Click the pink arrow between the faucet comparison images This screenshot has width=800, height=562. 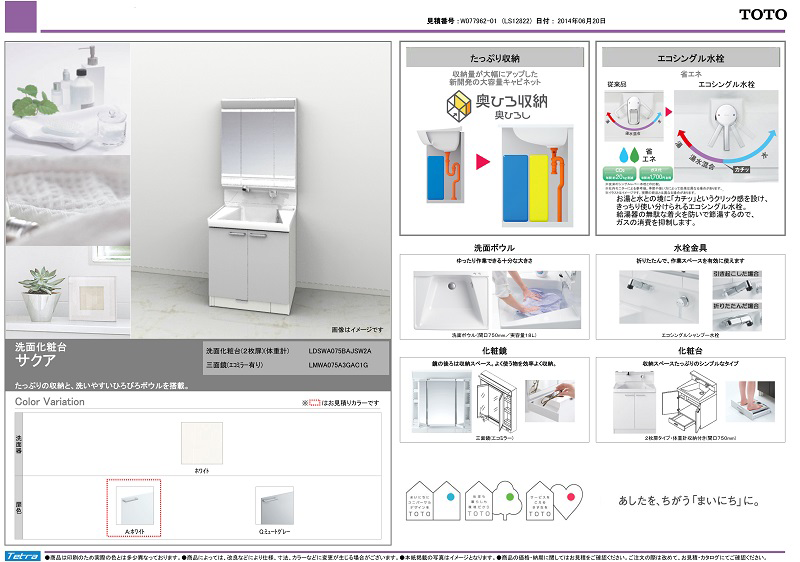click(x=669, y=112)
